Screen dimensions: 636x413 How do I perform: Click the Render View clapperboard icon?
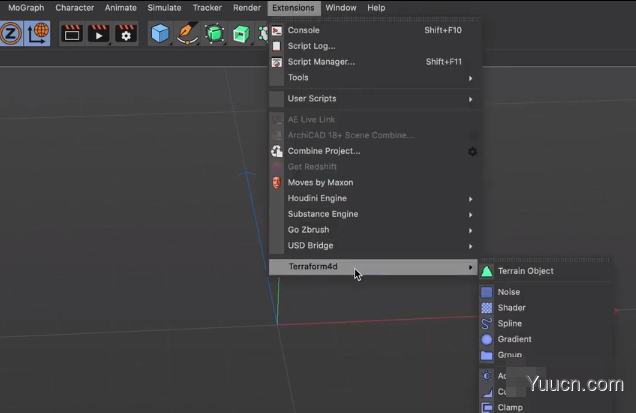point(72,34)
